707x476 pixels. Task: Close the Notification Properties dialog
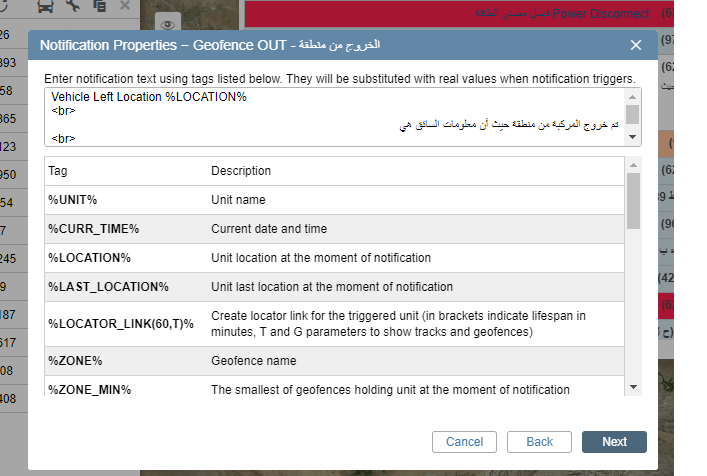(636, 45)
